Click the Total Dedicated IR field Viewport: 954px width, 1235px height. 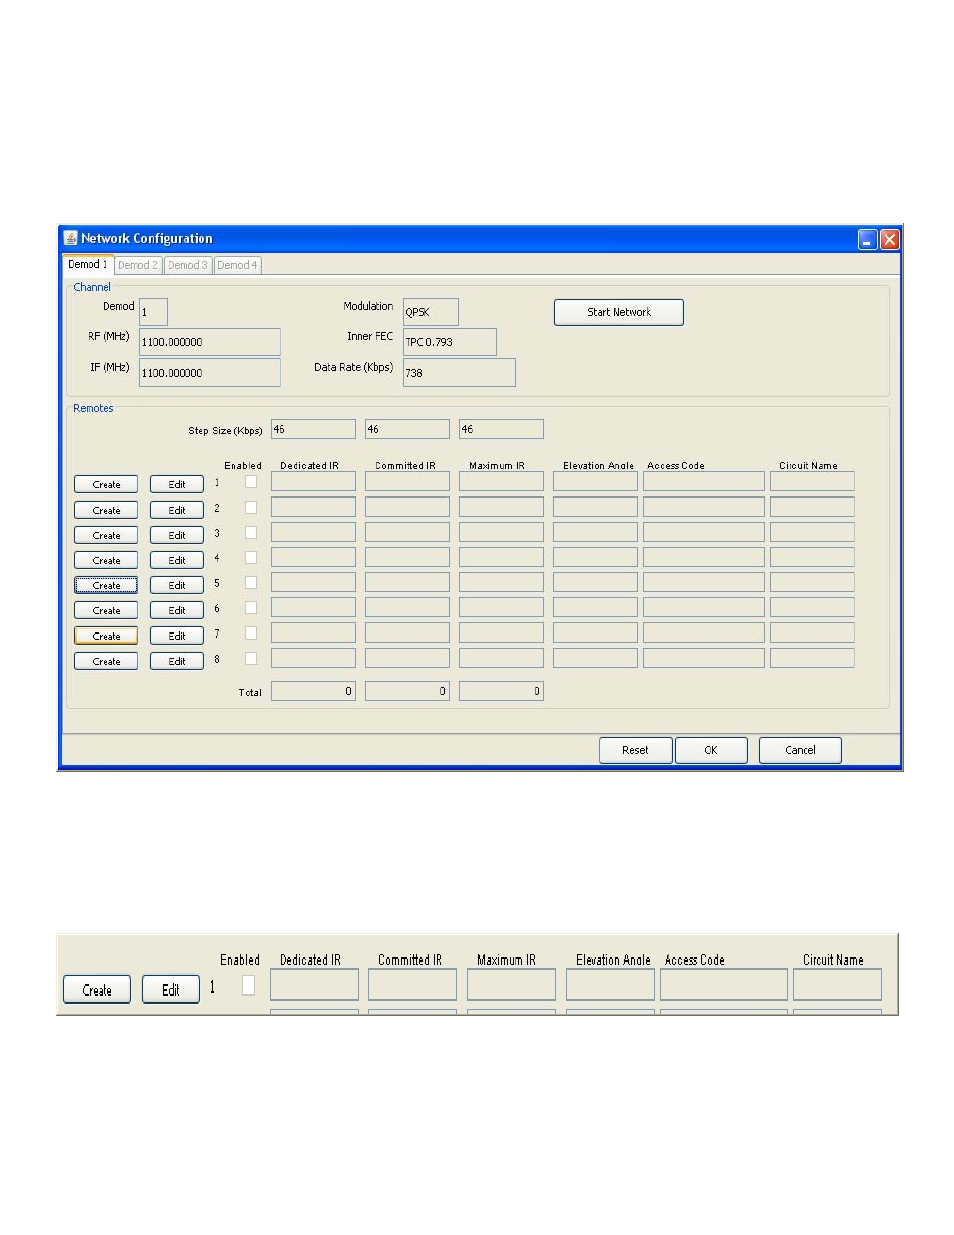[313, 691]
